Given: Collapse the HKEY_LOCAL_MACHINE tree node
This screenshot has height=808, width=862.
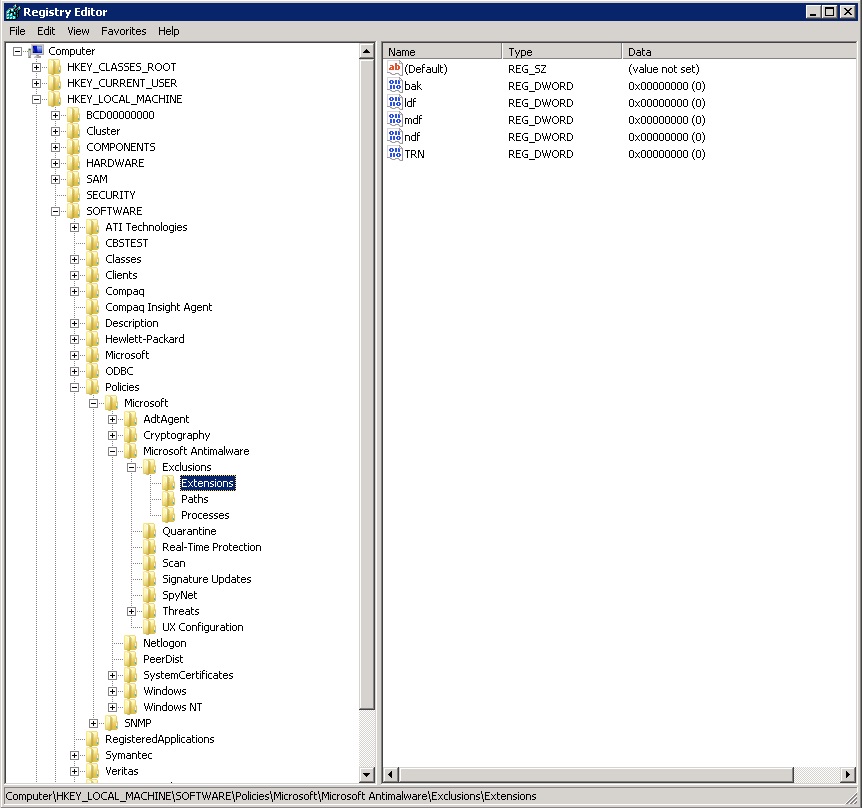Looking at the screenshot, I should point(37,99).
